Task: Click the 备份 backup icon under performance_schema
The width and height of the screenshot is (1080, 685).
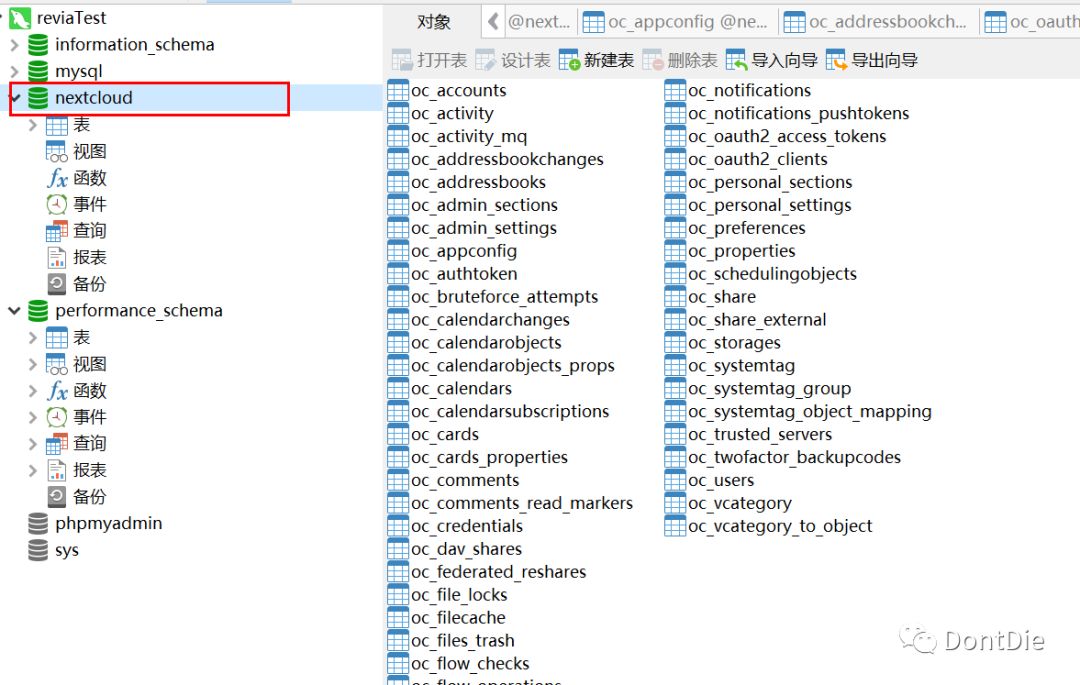Action: click(57, 496)
